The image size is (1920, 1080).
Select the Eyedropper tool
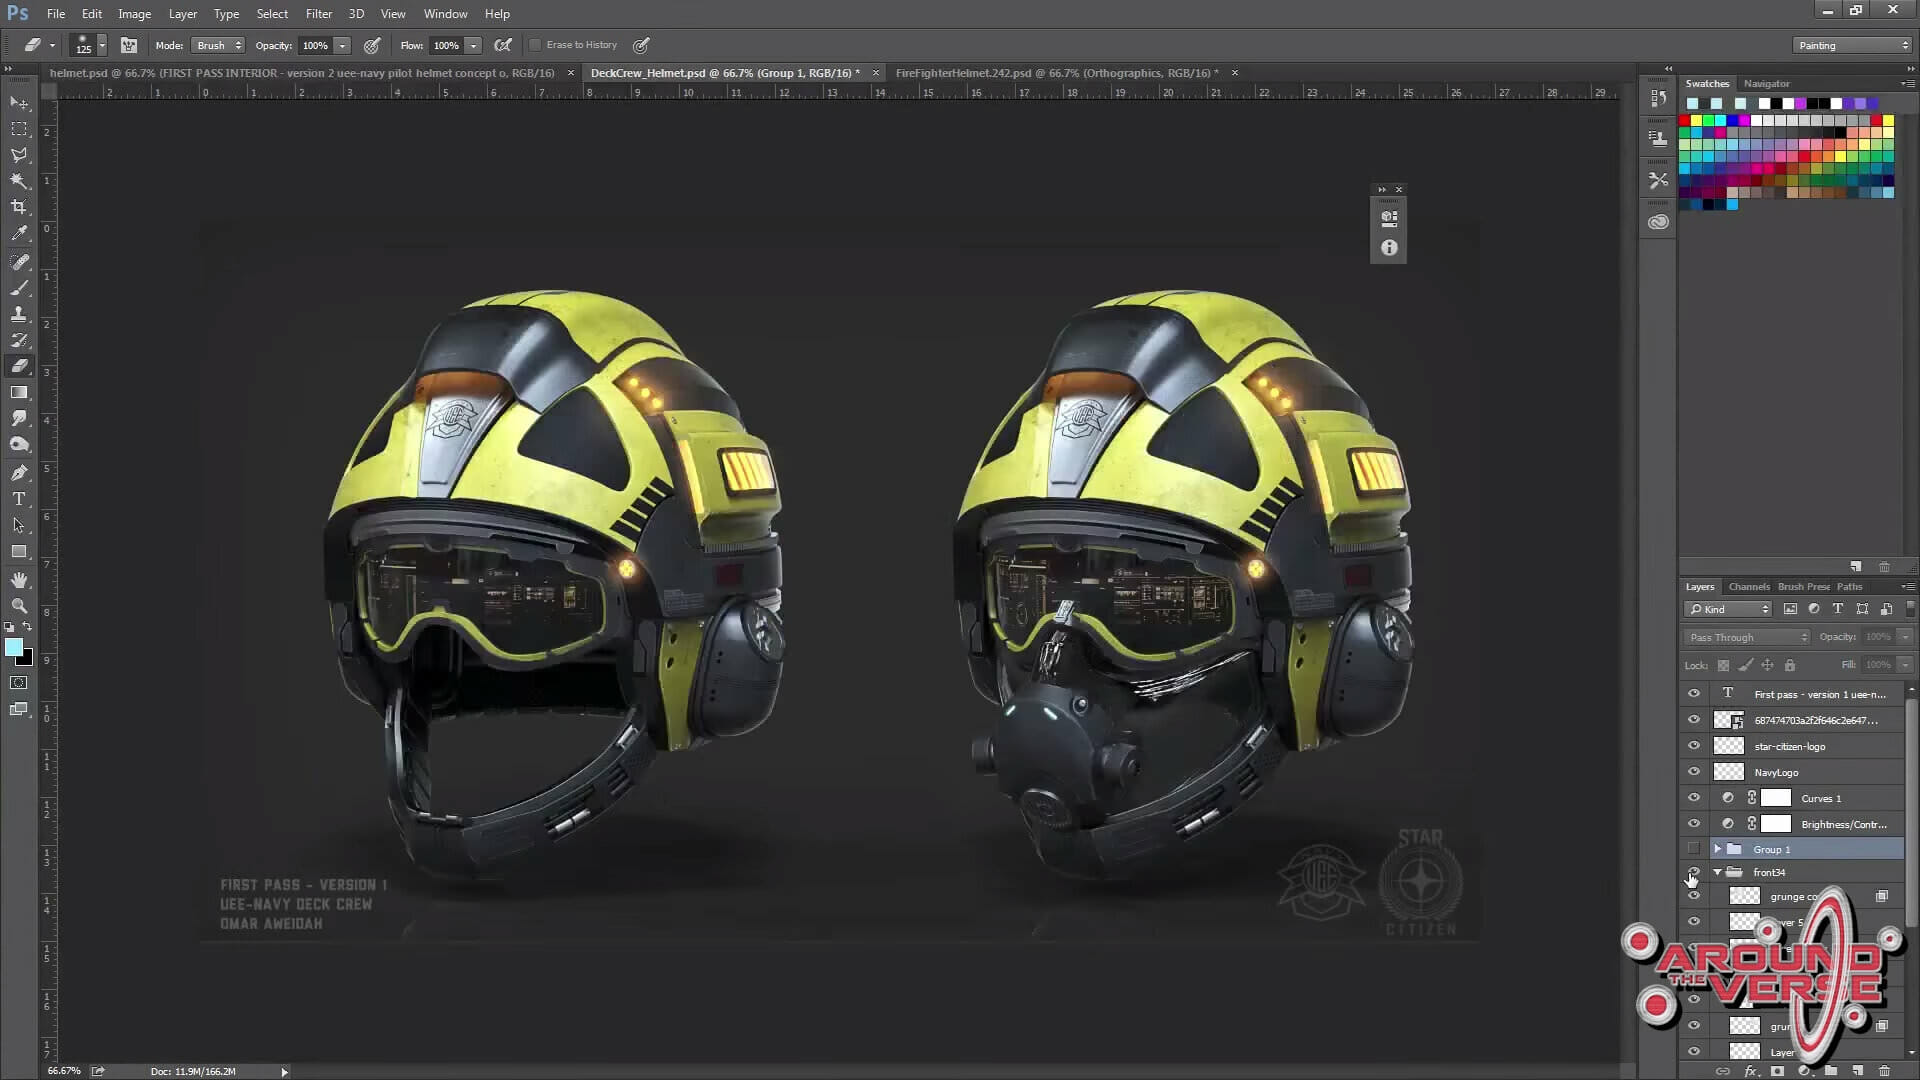pos(19,233)
